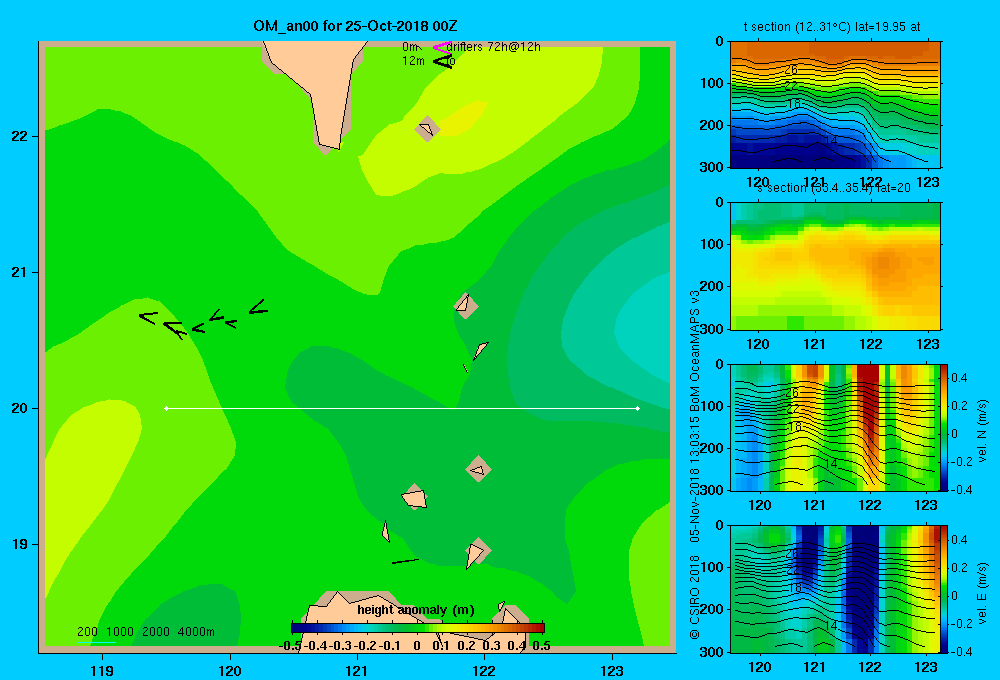Viewport: 1000px width, 680px height.
Task: Click the magenta 0m drifter arrow legend icon
Action: 441,47
